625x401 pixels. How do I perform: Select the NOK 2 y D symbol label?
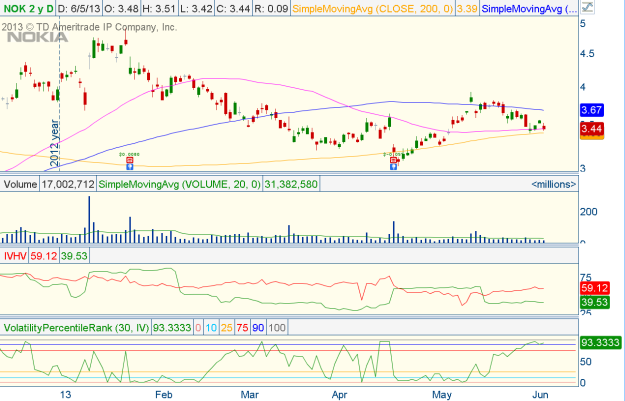pos(28,10)
